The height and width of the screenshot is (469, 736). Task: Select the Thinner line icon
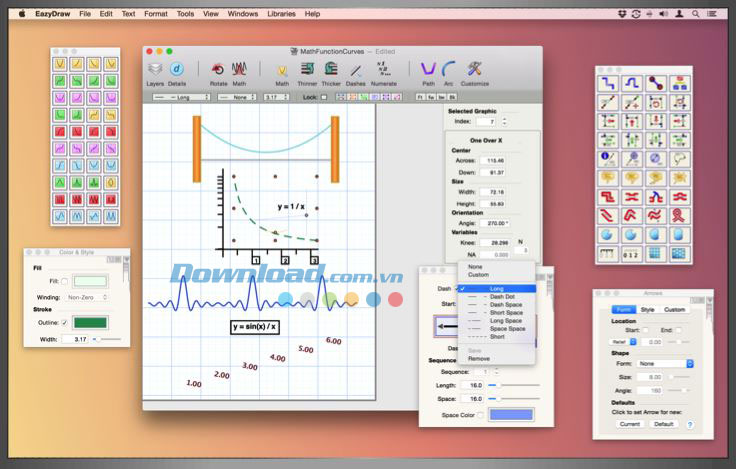click(307, 69)
